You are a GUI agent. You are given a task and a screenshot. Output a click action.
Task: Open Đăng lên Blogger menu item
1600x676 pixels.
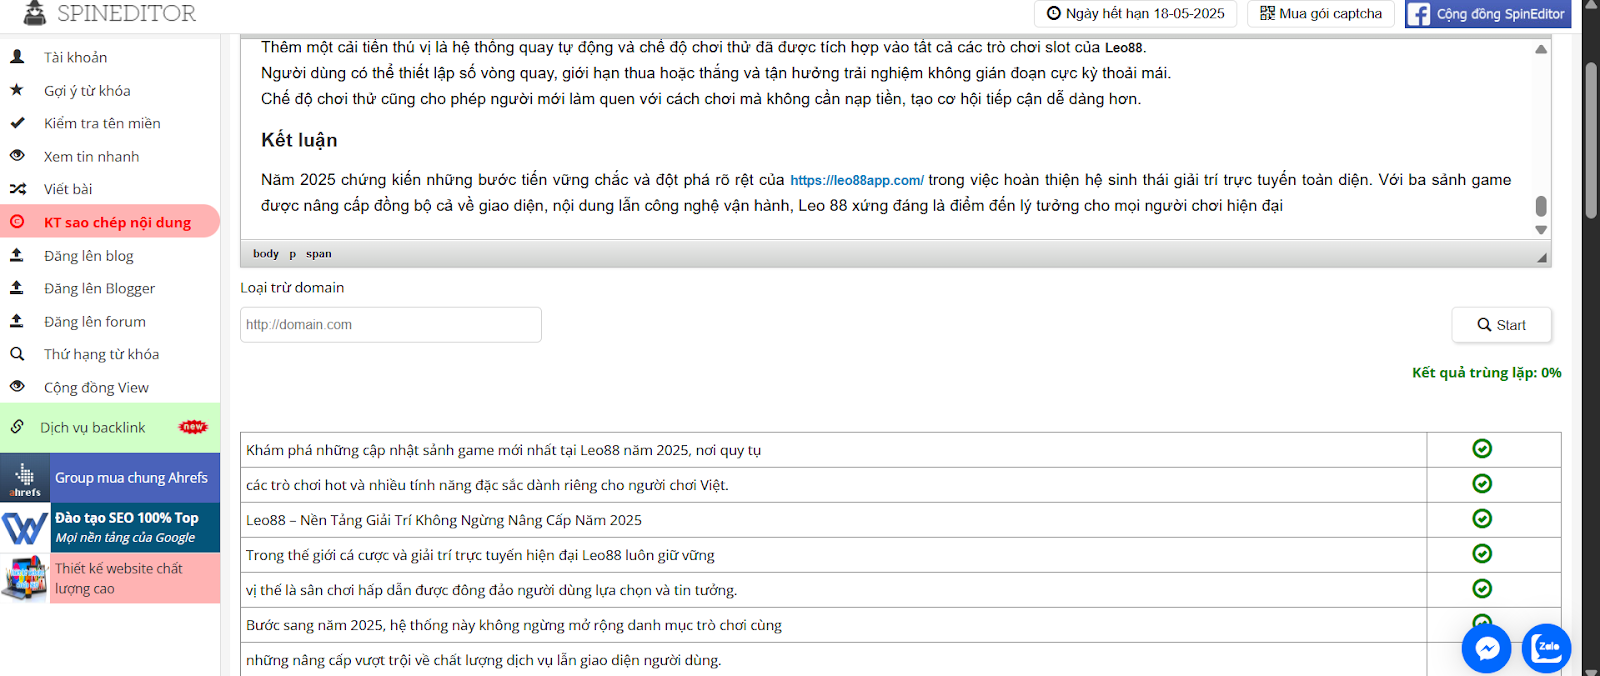pyautogui.click(x=110, y=288)
